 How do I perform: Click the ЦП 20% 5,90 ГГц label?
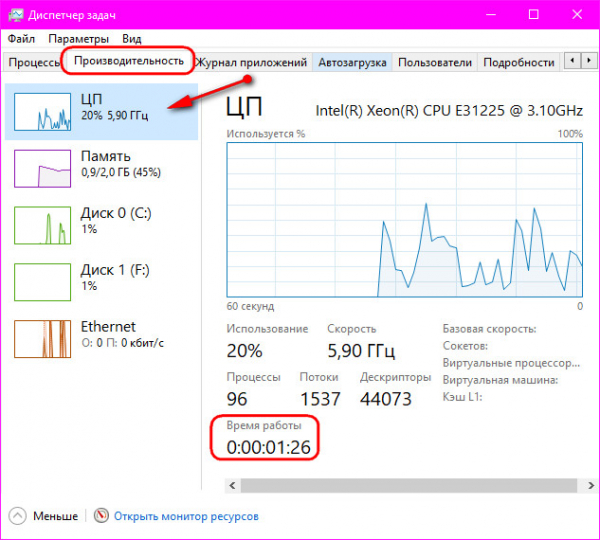(x=114, y=107)
